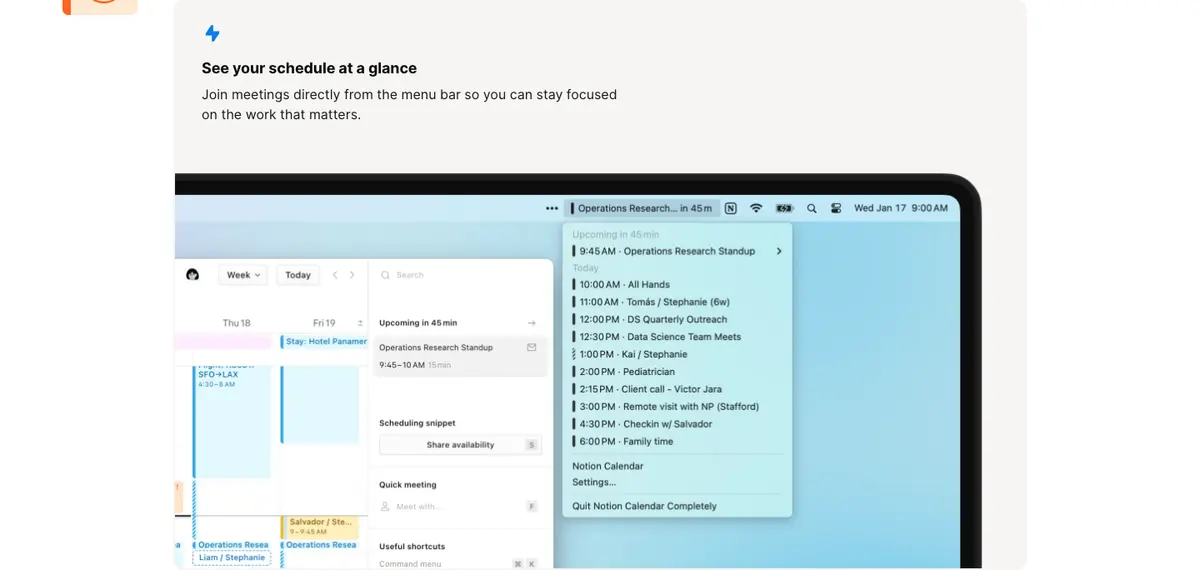The width and height of the screenshot is (1200, 570).
Task: Click the arrow beside Upcoming in 45 min
Action: tap(532, 323)
